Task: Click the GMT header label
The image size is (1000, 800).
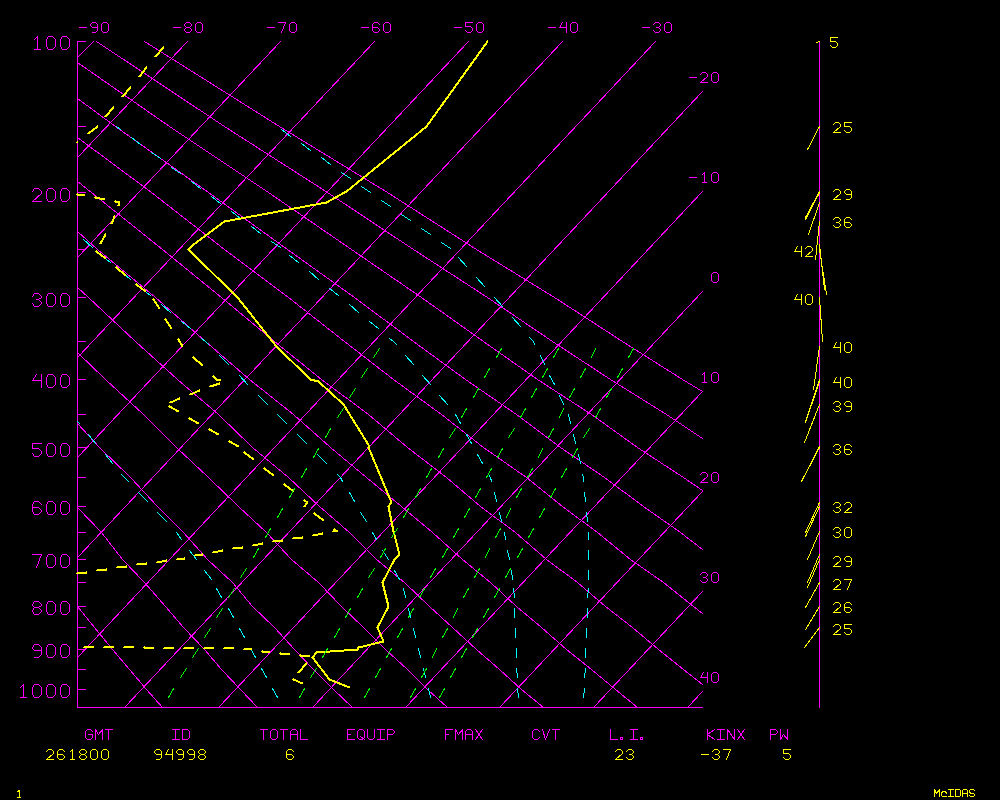Action: click(98, 734)
